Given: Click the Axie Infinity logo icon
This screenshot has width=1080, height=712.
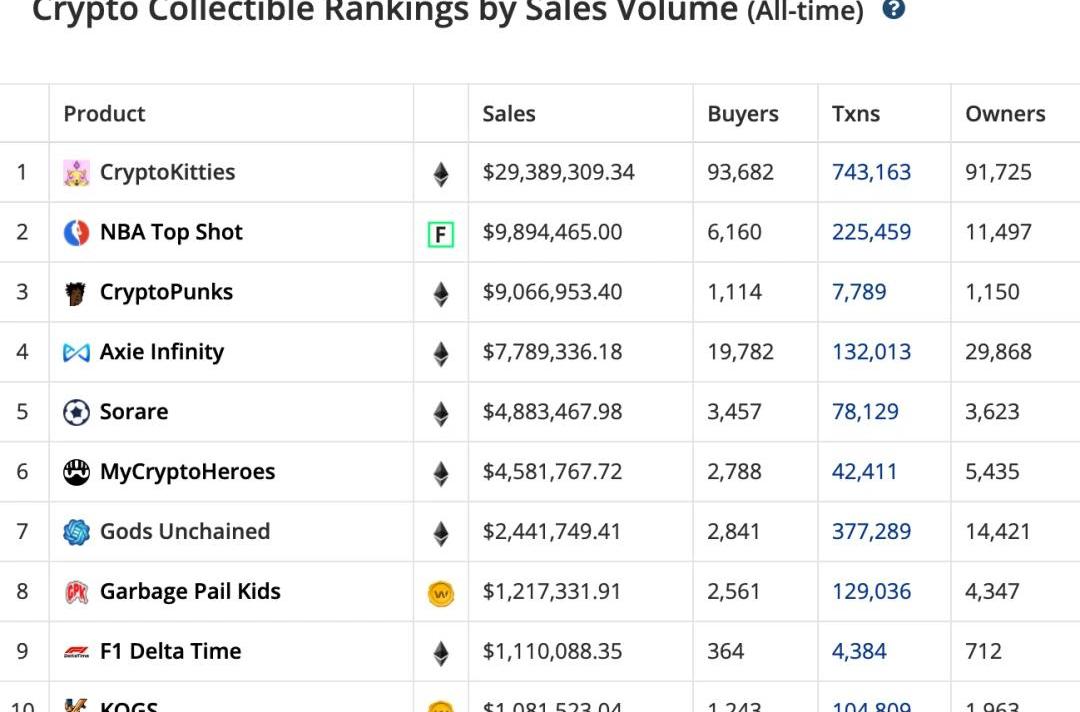Looking at the screenshot, I should [76, 353].
